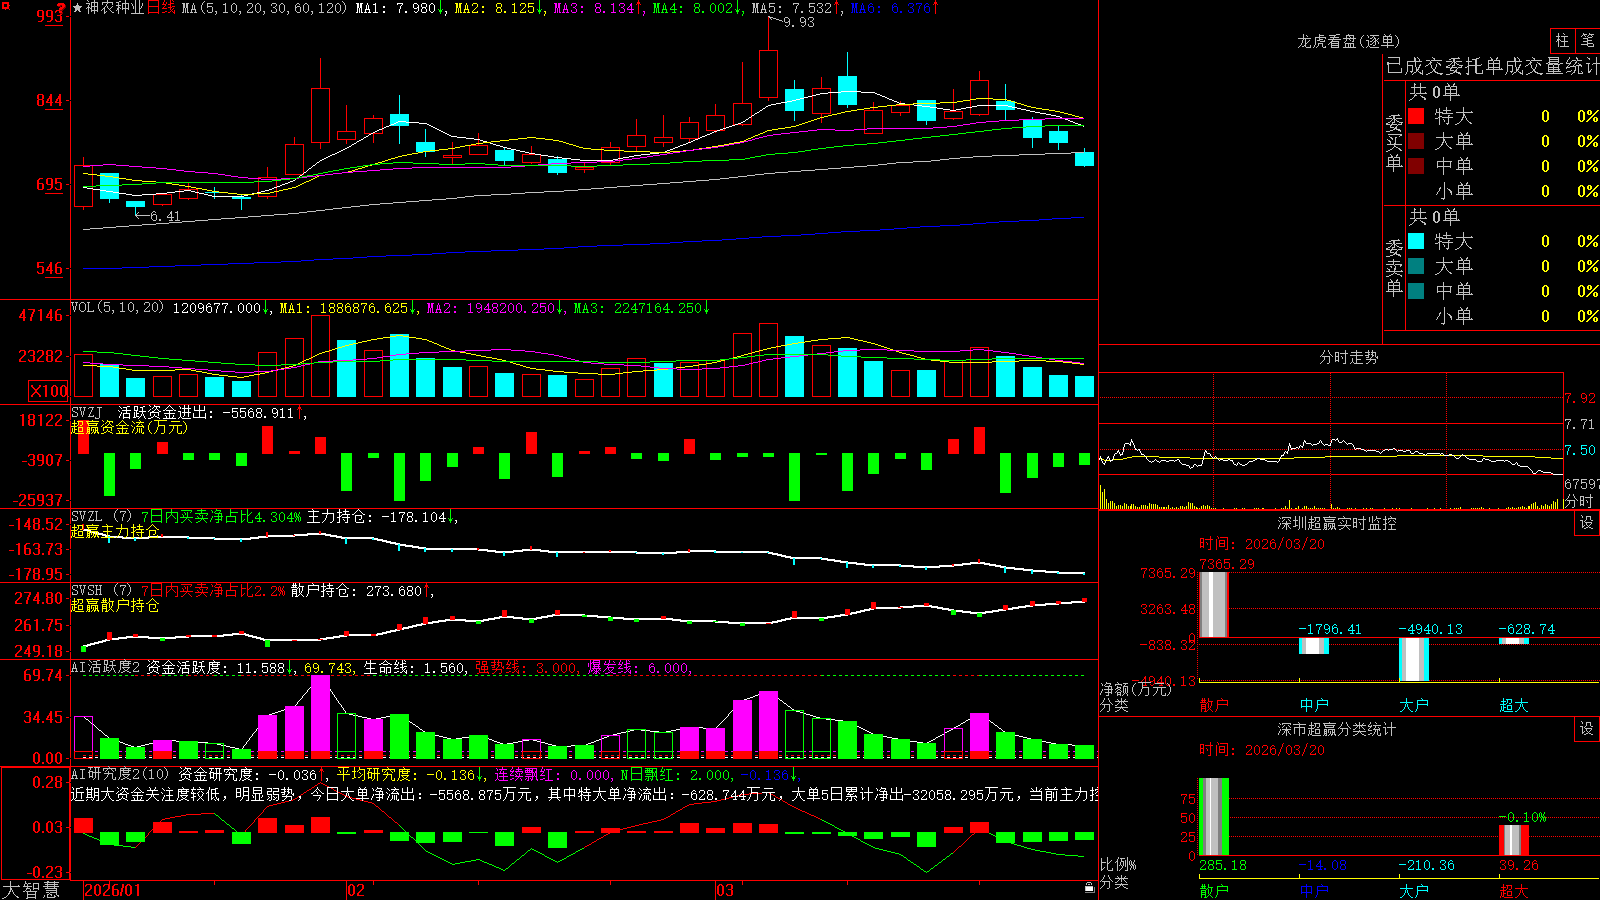
Task: Click the 时间 date under 深市超赢分类统计
Action: click(x=1262, y=750)
